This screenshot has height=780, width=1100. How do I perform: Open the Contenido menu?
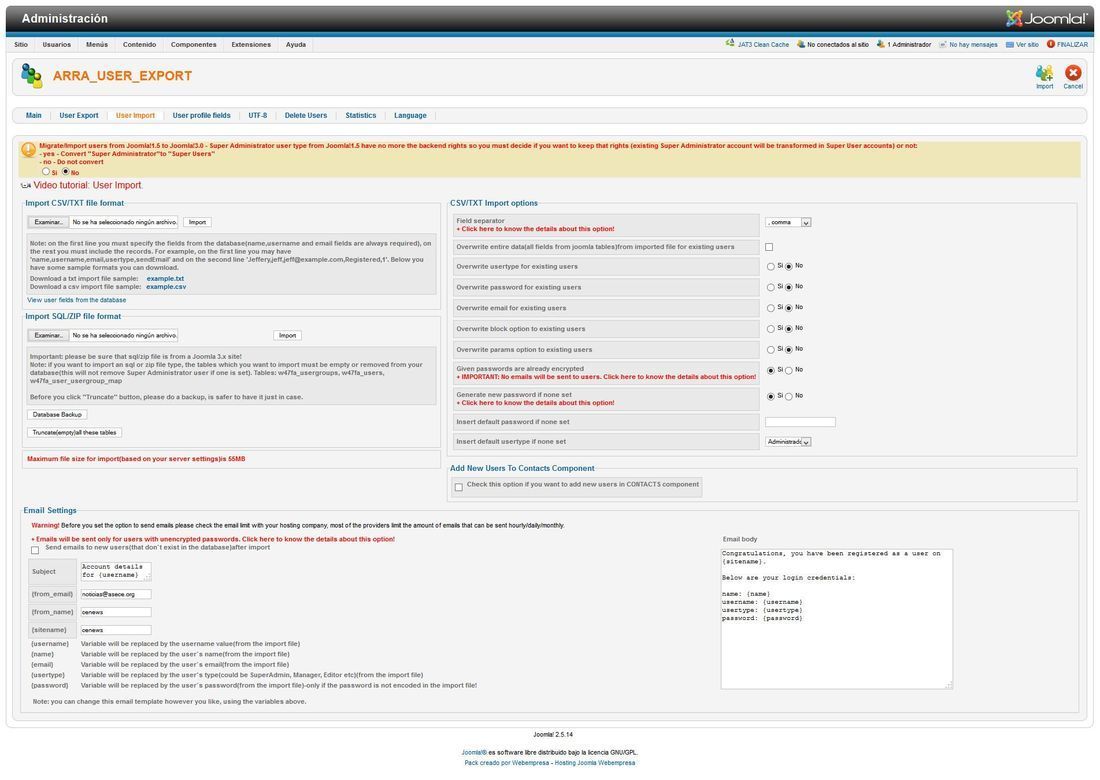coord(140,44)
